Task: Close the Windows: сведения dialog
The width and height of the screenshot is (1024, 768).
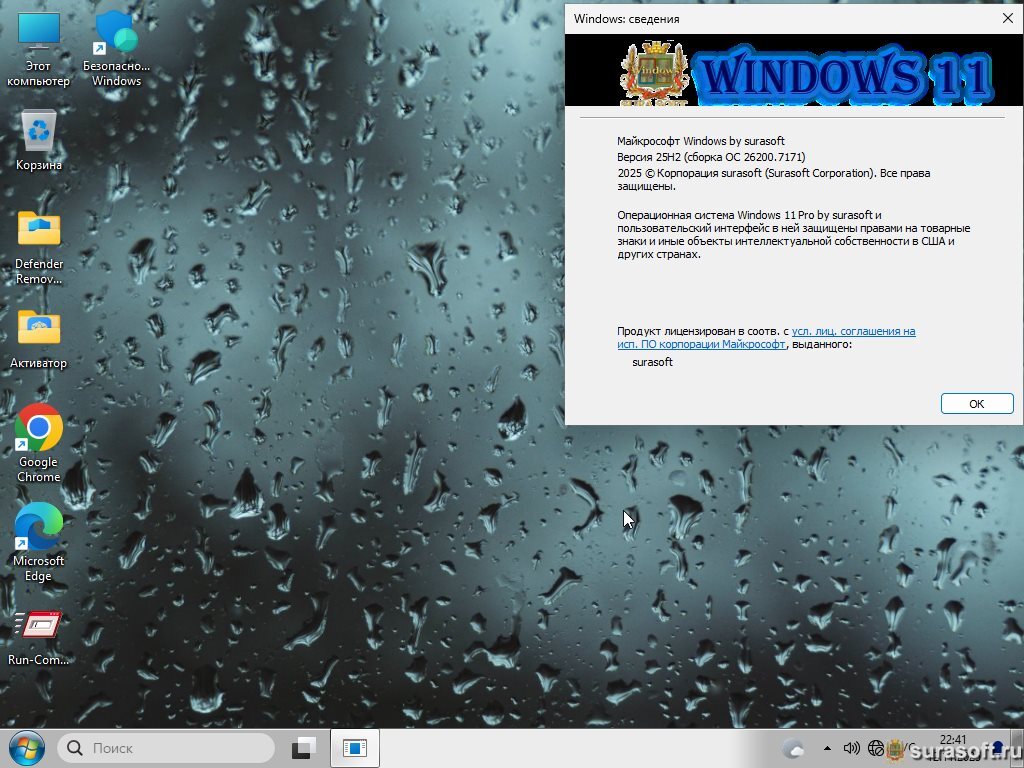Action: pos(1008,18)
